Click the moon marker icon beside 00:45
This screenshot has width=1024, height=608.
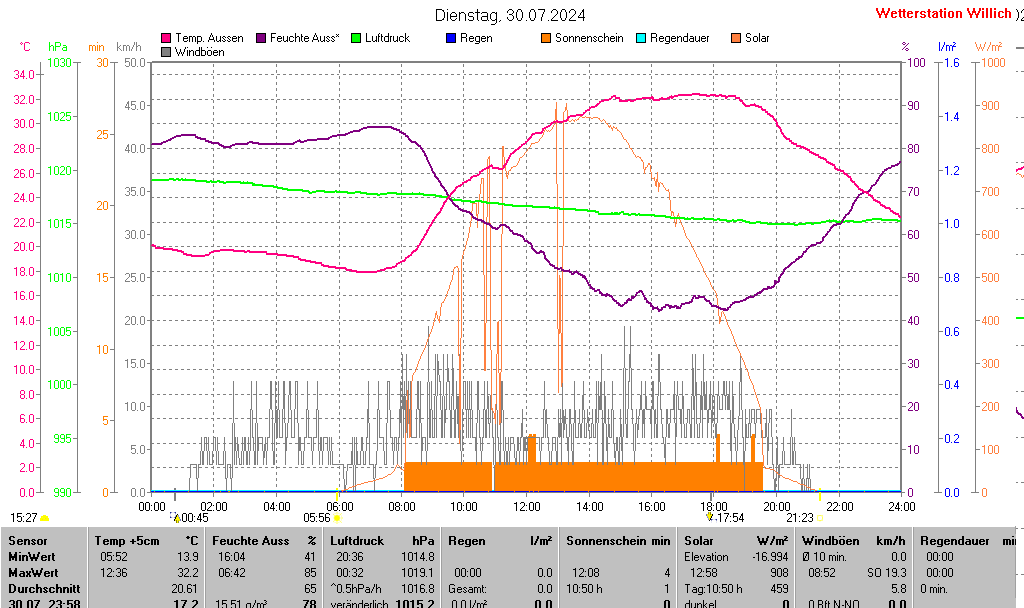point(175,517)
